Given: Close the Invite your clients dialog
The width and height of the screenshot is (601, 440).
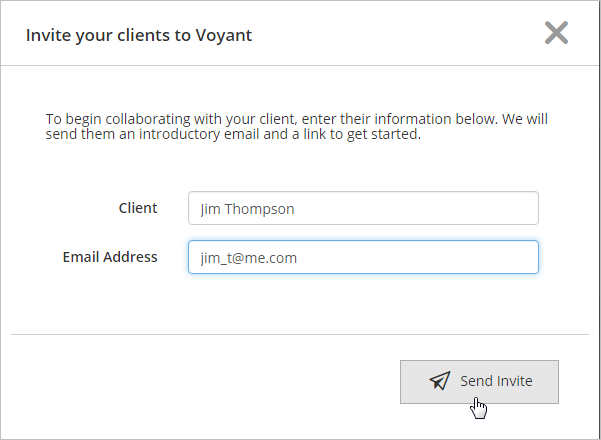Looking at the screenshot, I should tap(556, 33).
